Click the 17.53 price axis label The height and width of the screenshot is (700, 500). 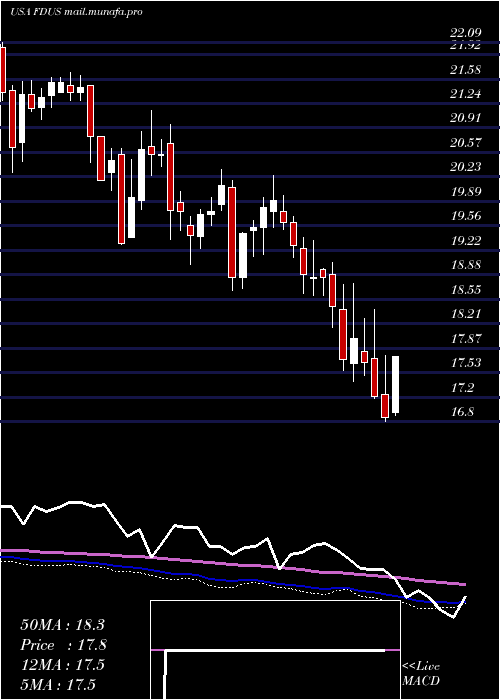pos(465,362)
